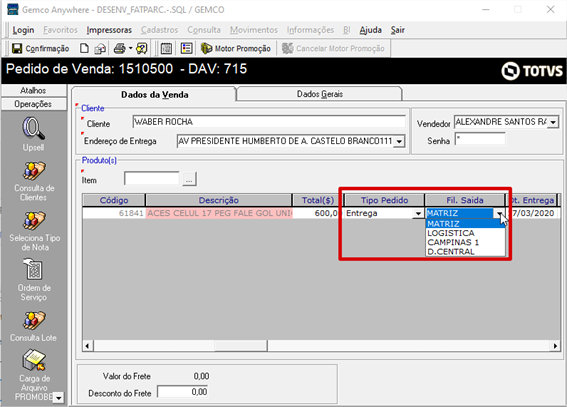Select the Dados da Venda tab

coord(154,95)
